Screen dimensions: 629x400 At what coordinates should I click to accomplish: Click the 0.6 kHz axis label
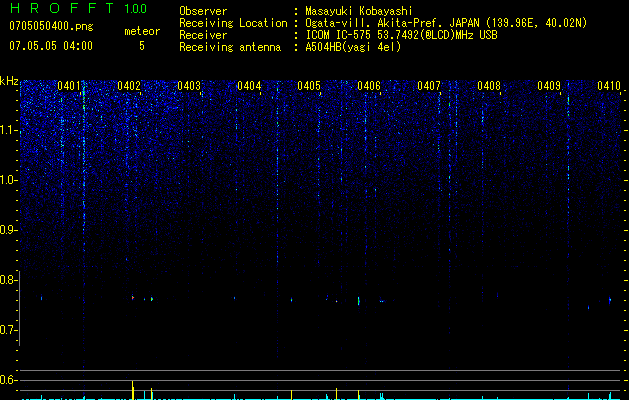tap(8, 380)
